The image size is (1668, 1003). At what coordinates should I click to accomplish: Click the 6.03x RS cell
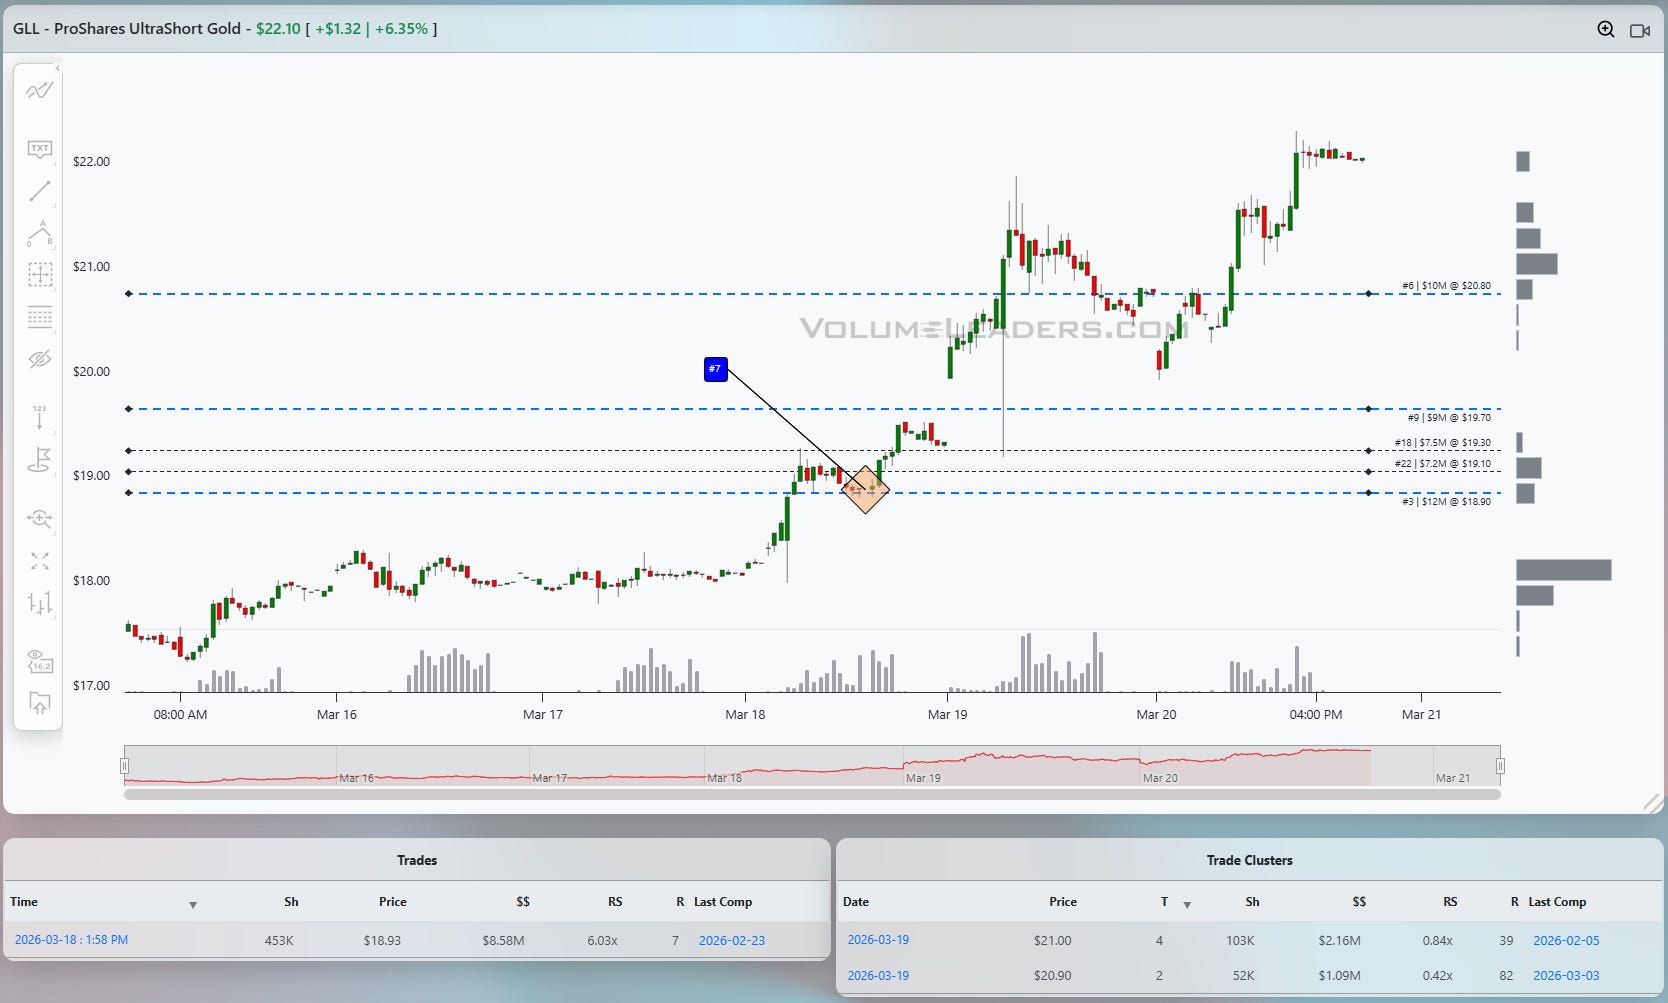(x=602, y=941)
